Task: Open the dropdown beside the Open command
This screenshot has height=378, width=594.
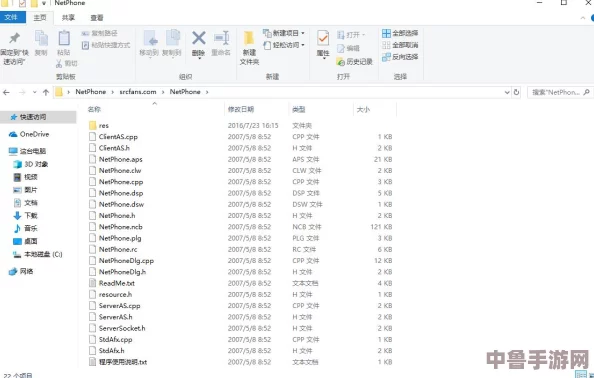Action: pos(363,35)
